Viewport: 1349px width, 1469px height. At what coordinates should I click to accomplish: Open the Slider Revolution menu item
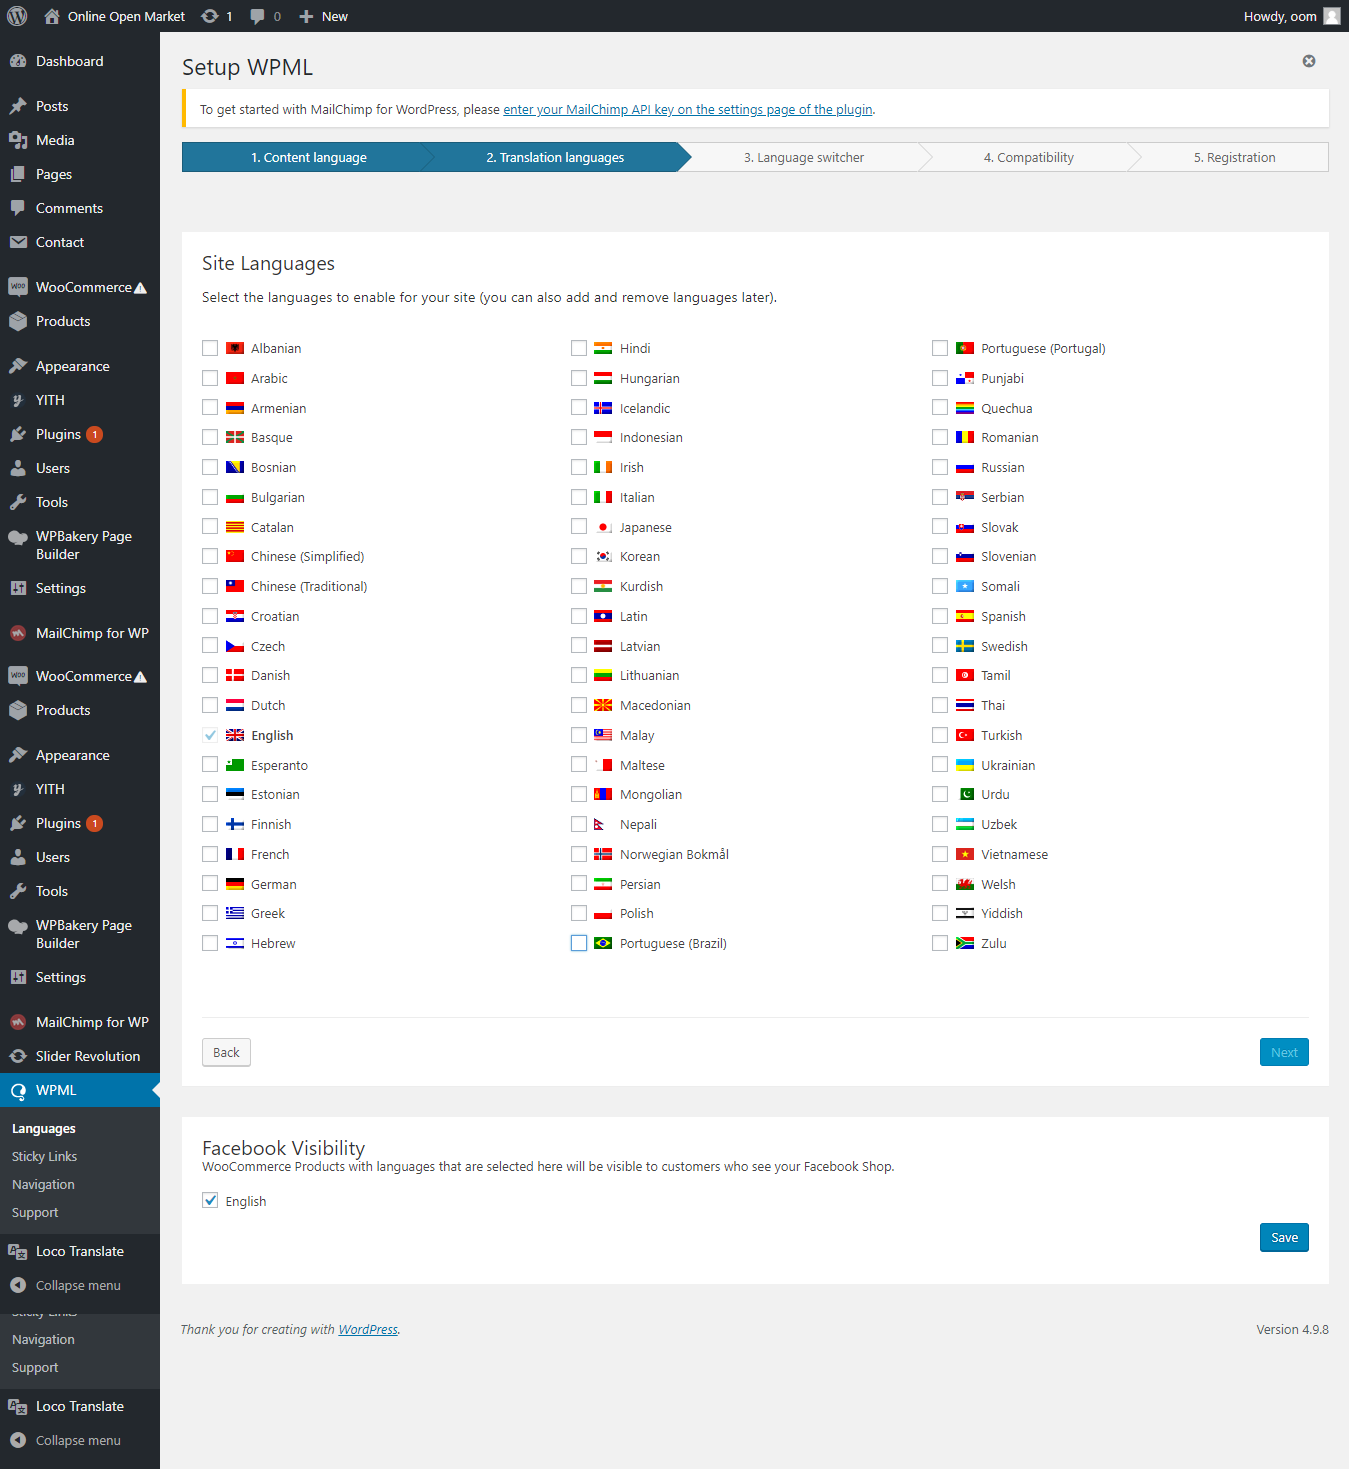(x=80, y=1056)
